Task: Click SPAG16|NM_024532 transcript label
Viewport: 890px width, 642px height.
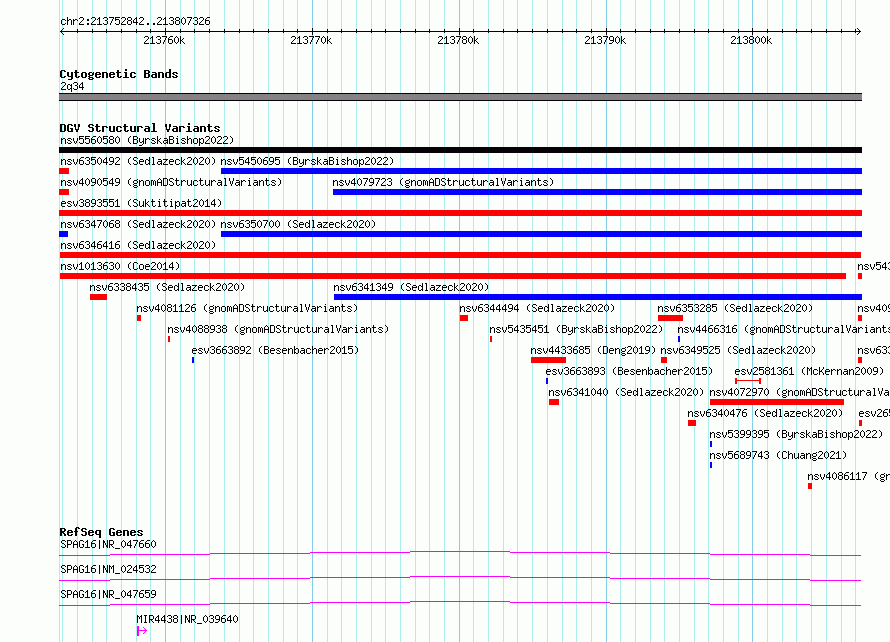Action: coord(108,569)
